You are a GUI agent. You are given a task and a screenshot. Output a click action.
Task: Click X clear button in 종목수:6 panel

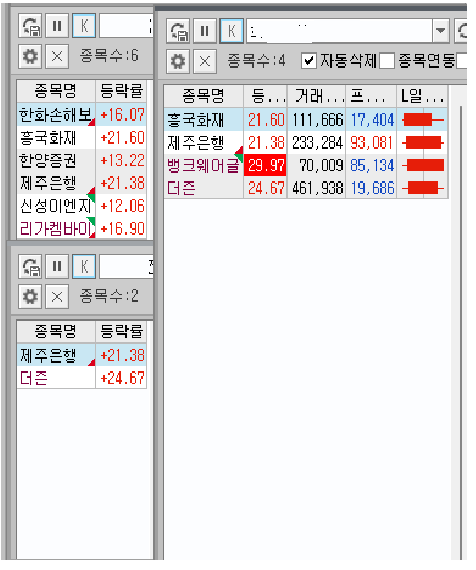(x=57, y=56)
